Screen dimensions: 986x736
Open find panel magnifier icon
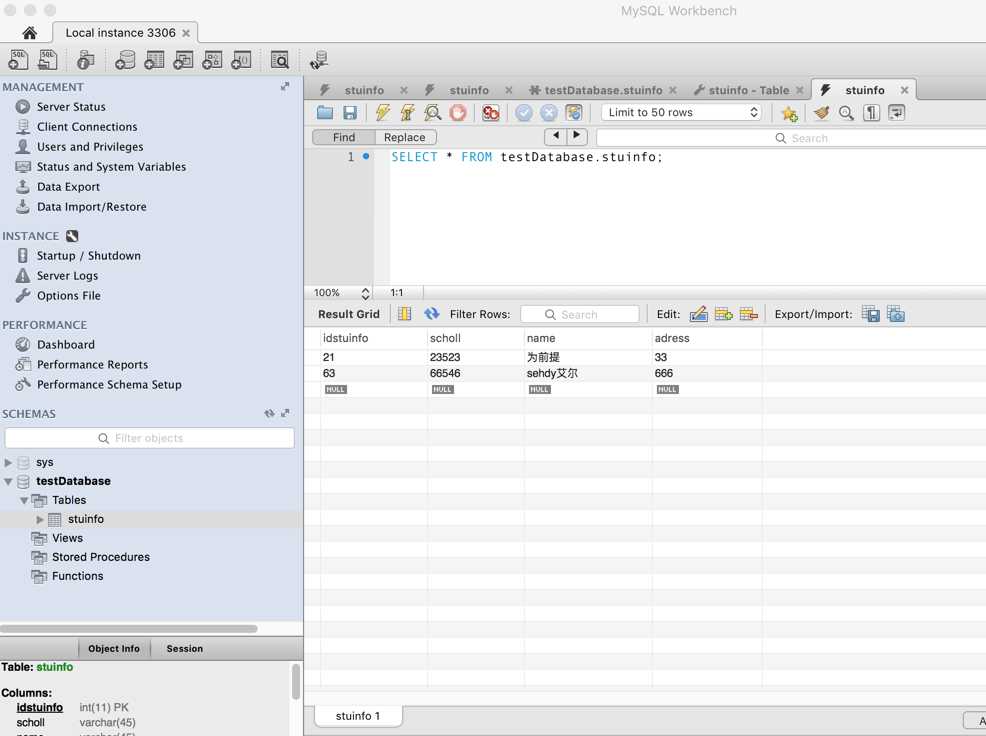(846, 113)
